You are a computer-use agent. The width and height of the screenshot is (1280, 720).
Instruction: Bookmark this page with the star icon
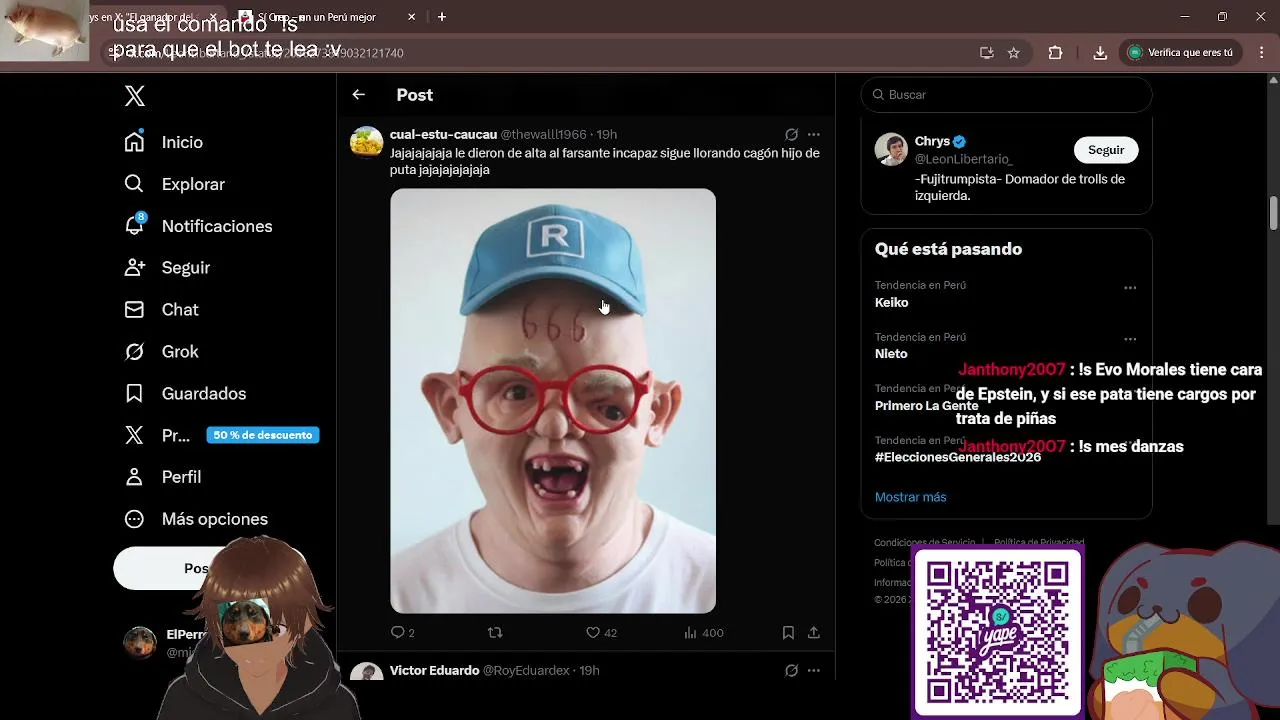(x=1014, y=53)
